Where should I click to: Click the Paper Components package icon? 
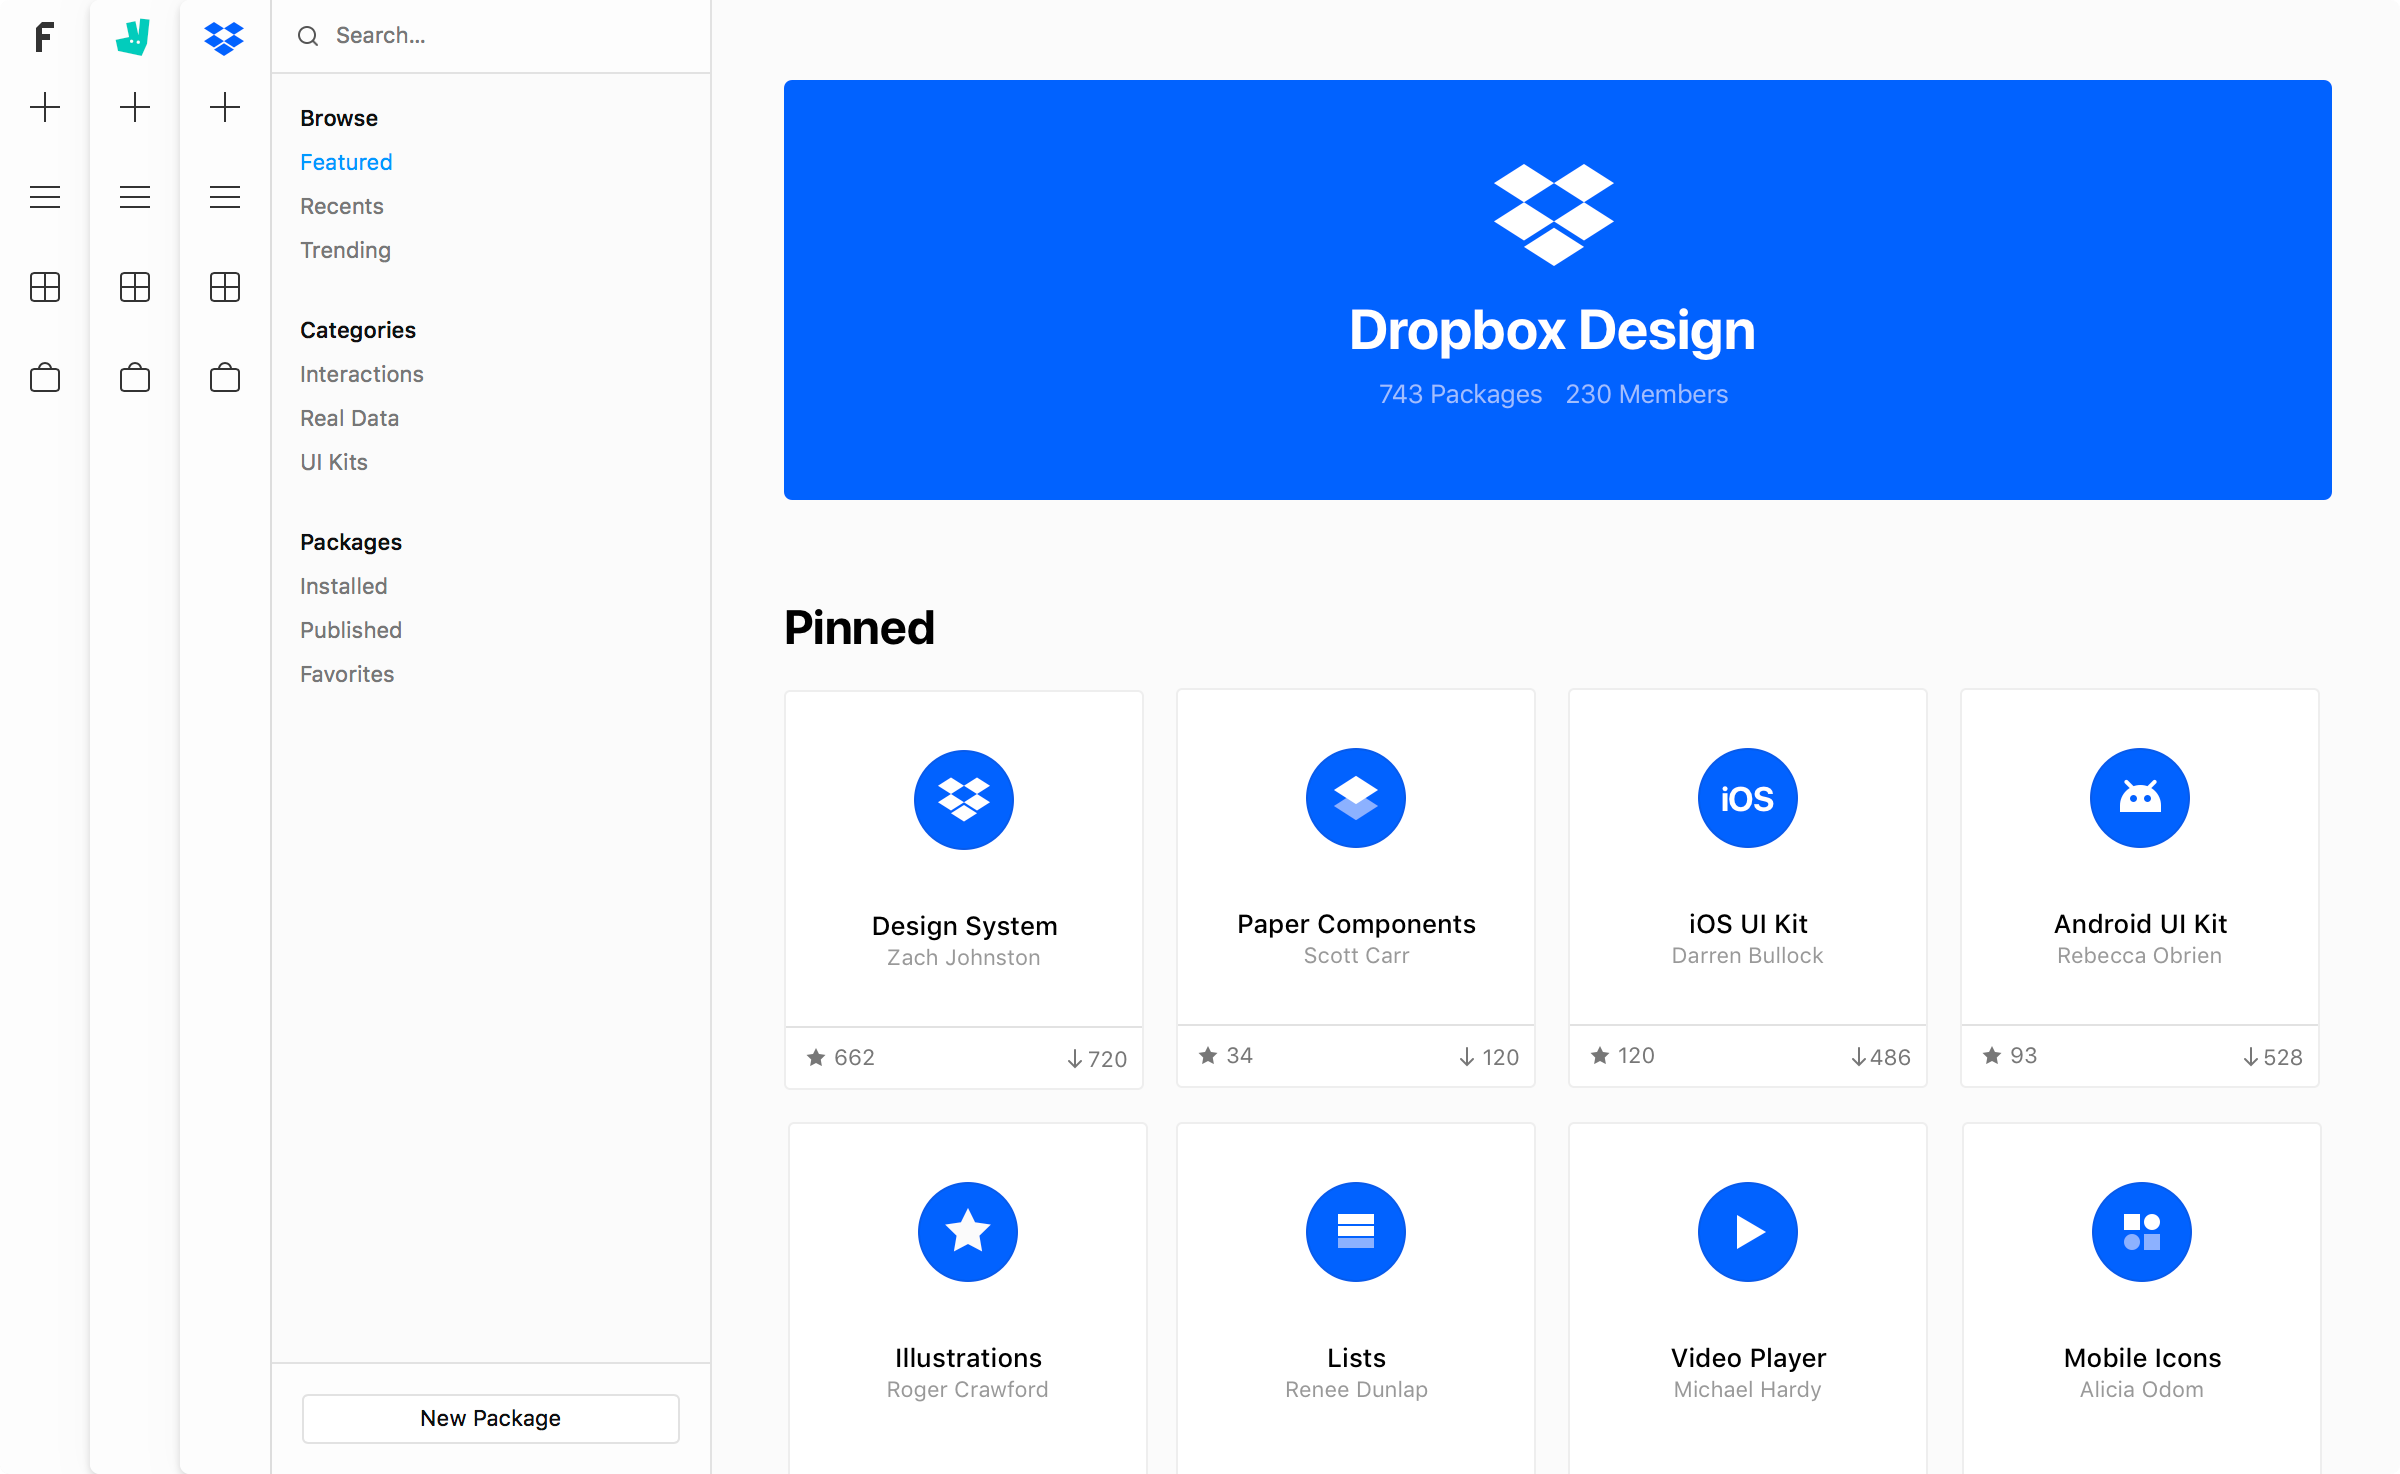coord(1356,797)
